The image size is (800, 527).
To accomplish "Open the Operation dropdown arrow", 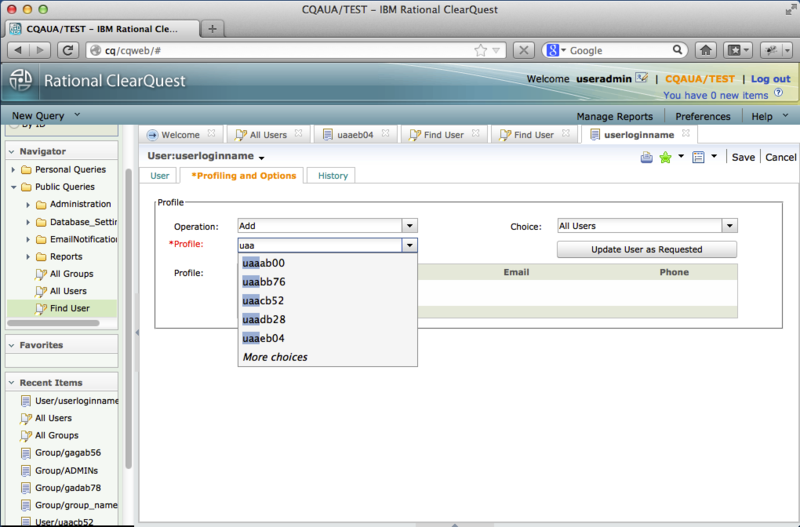I will pos(409,225).
